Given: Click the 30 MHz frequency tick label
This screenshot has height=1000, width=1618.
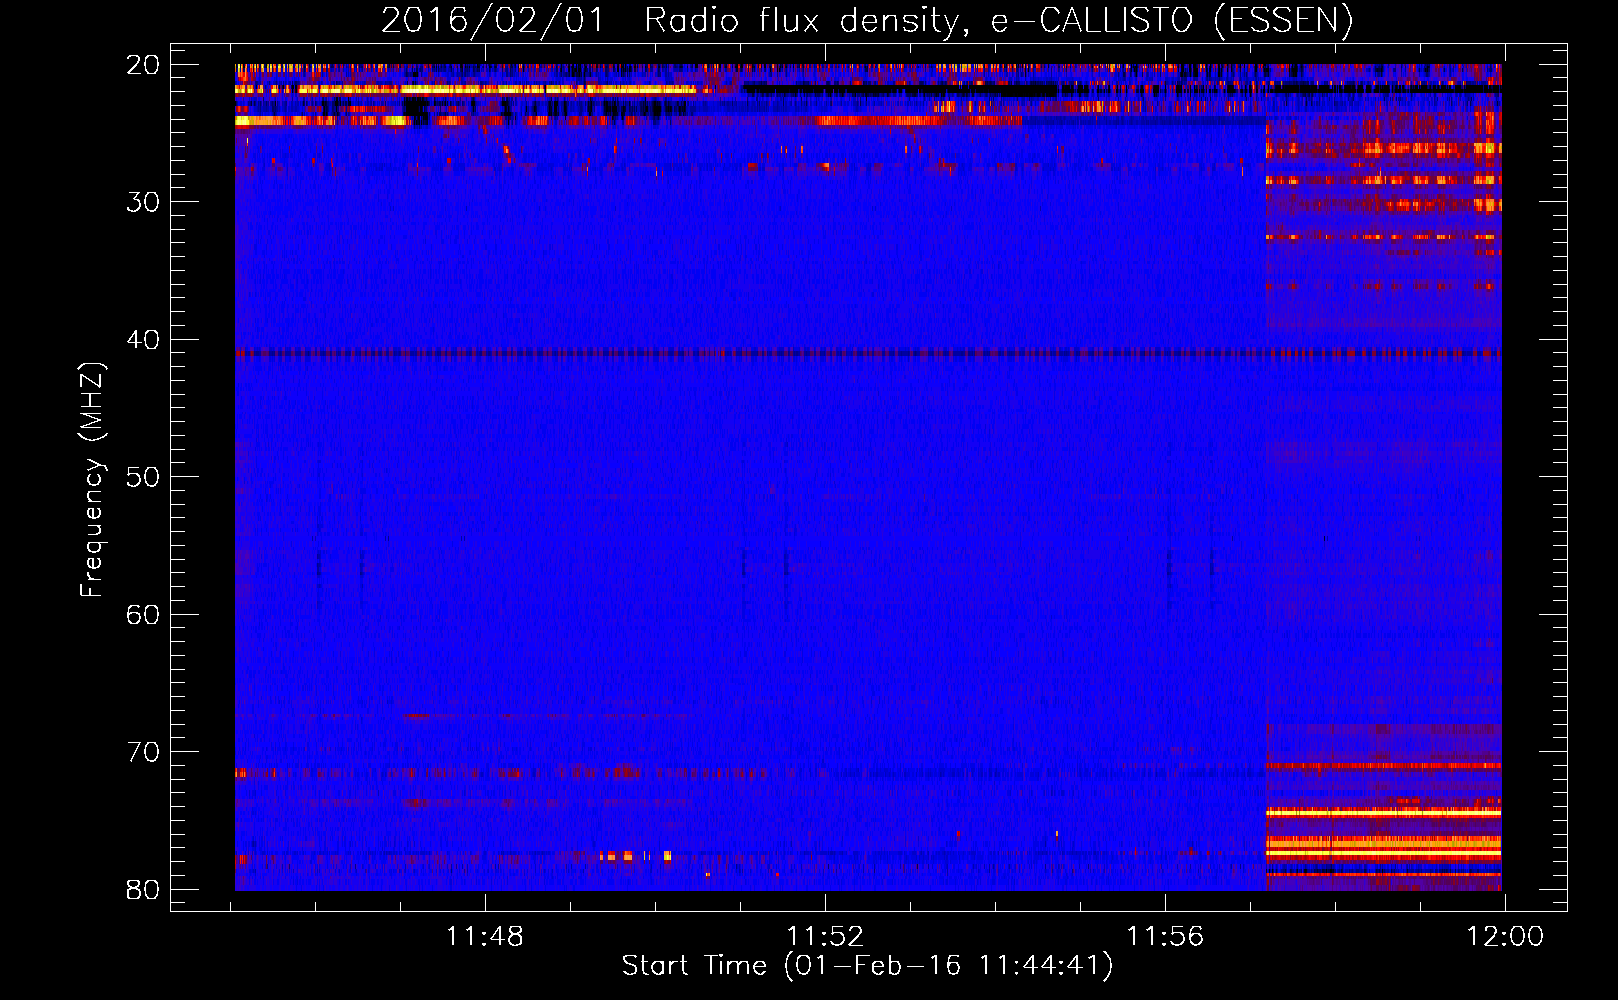Looking at the screenshot, I should [x=143, y=202].
